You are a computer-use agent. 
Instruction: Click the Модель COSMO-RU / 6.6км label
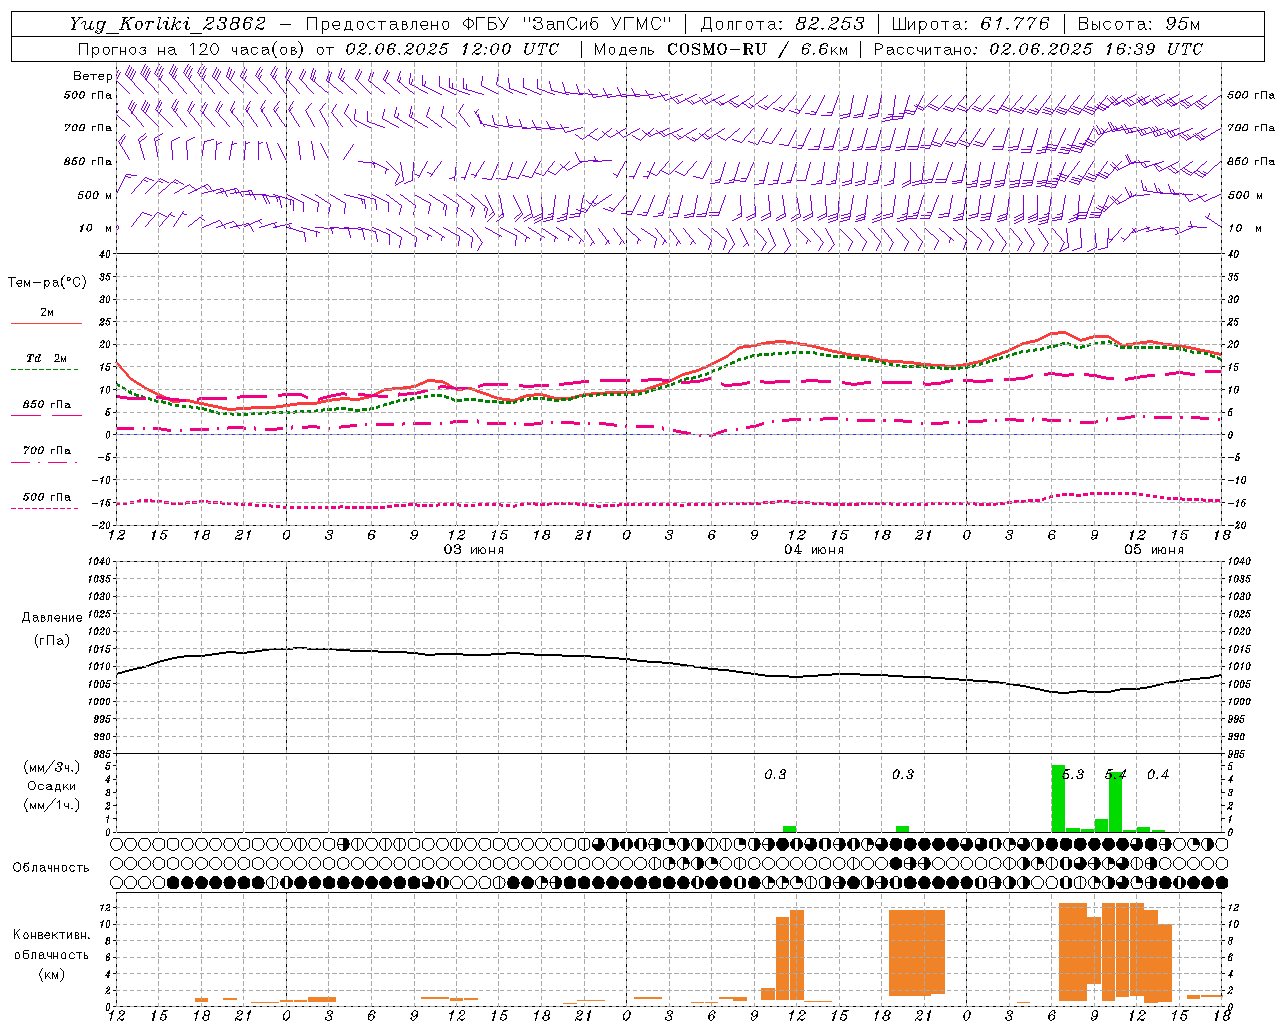[x=721, y=49]
